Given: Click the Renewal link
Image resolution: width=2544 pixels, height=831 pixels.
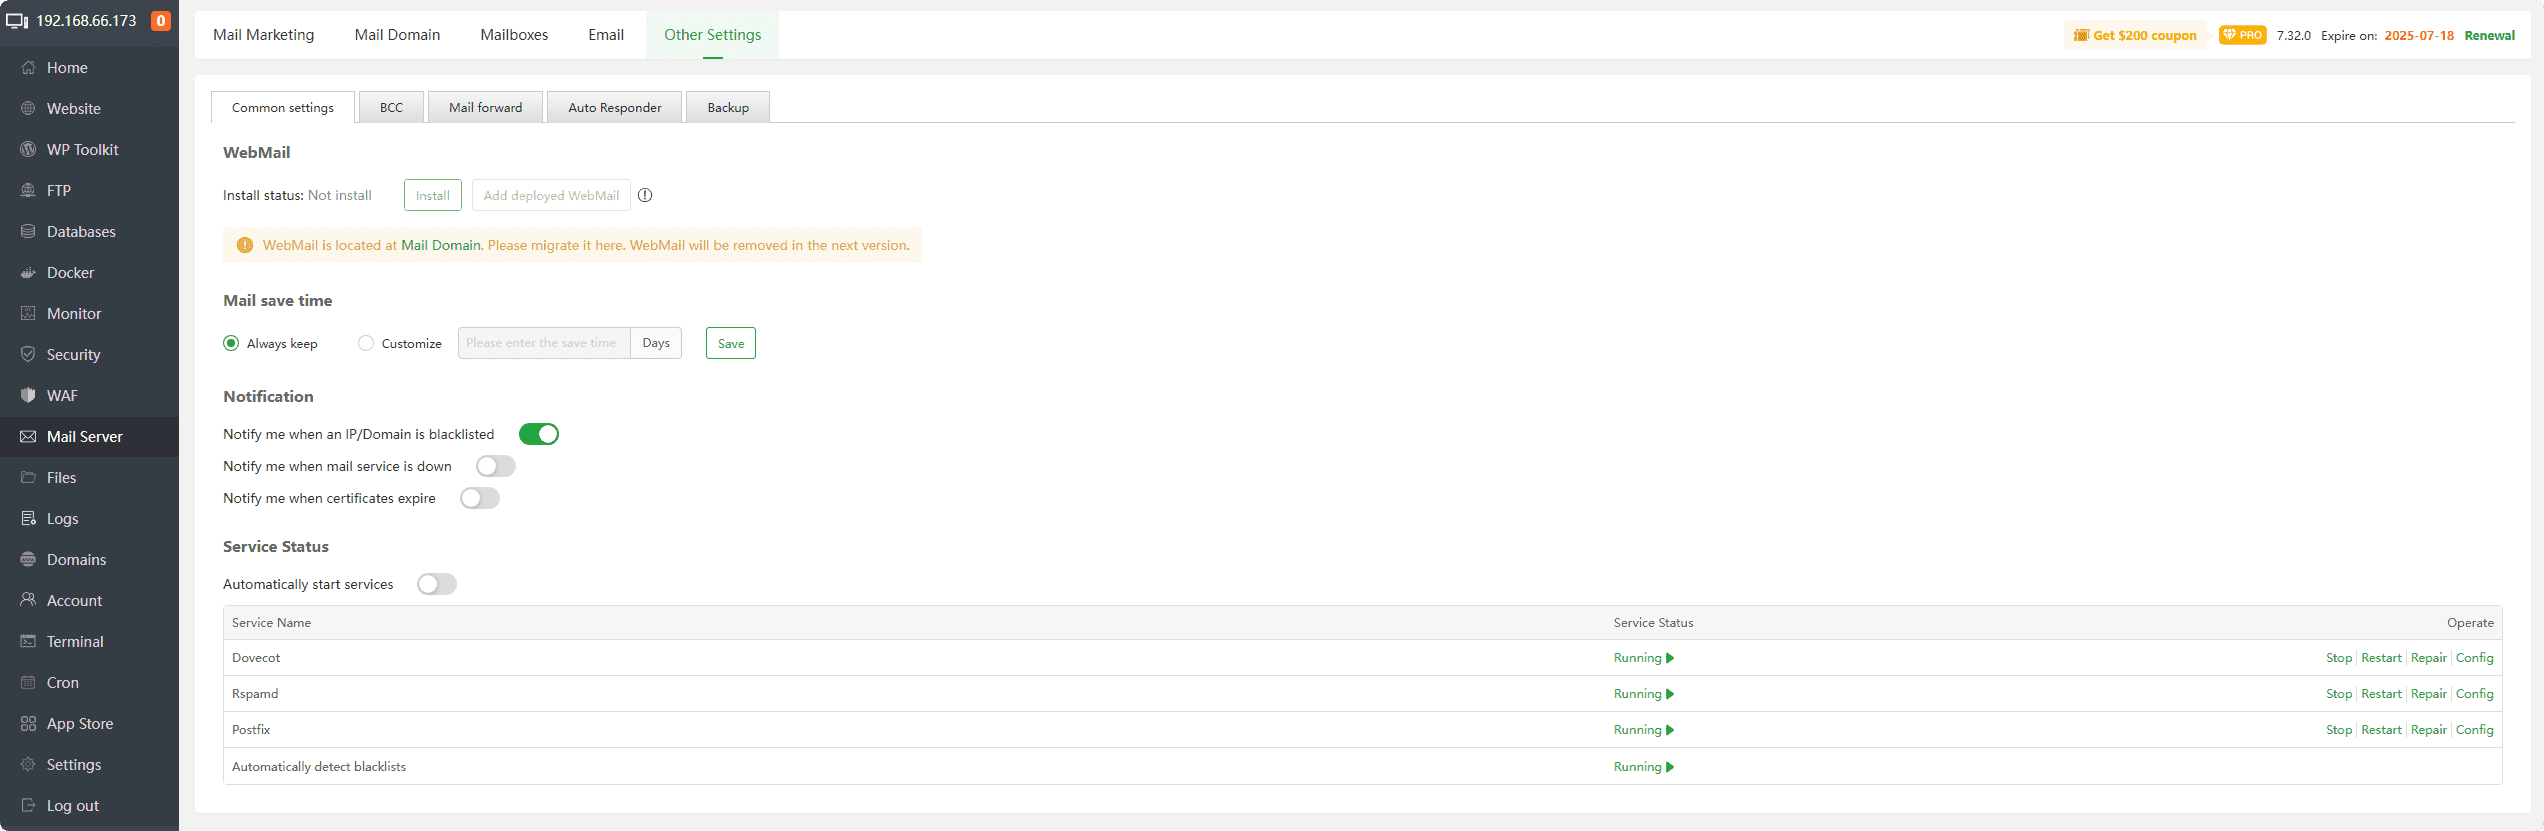Looking at the screenshot, I should coord(2489,35).
